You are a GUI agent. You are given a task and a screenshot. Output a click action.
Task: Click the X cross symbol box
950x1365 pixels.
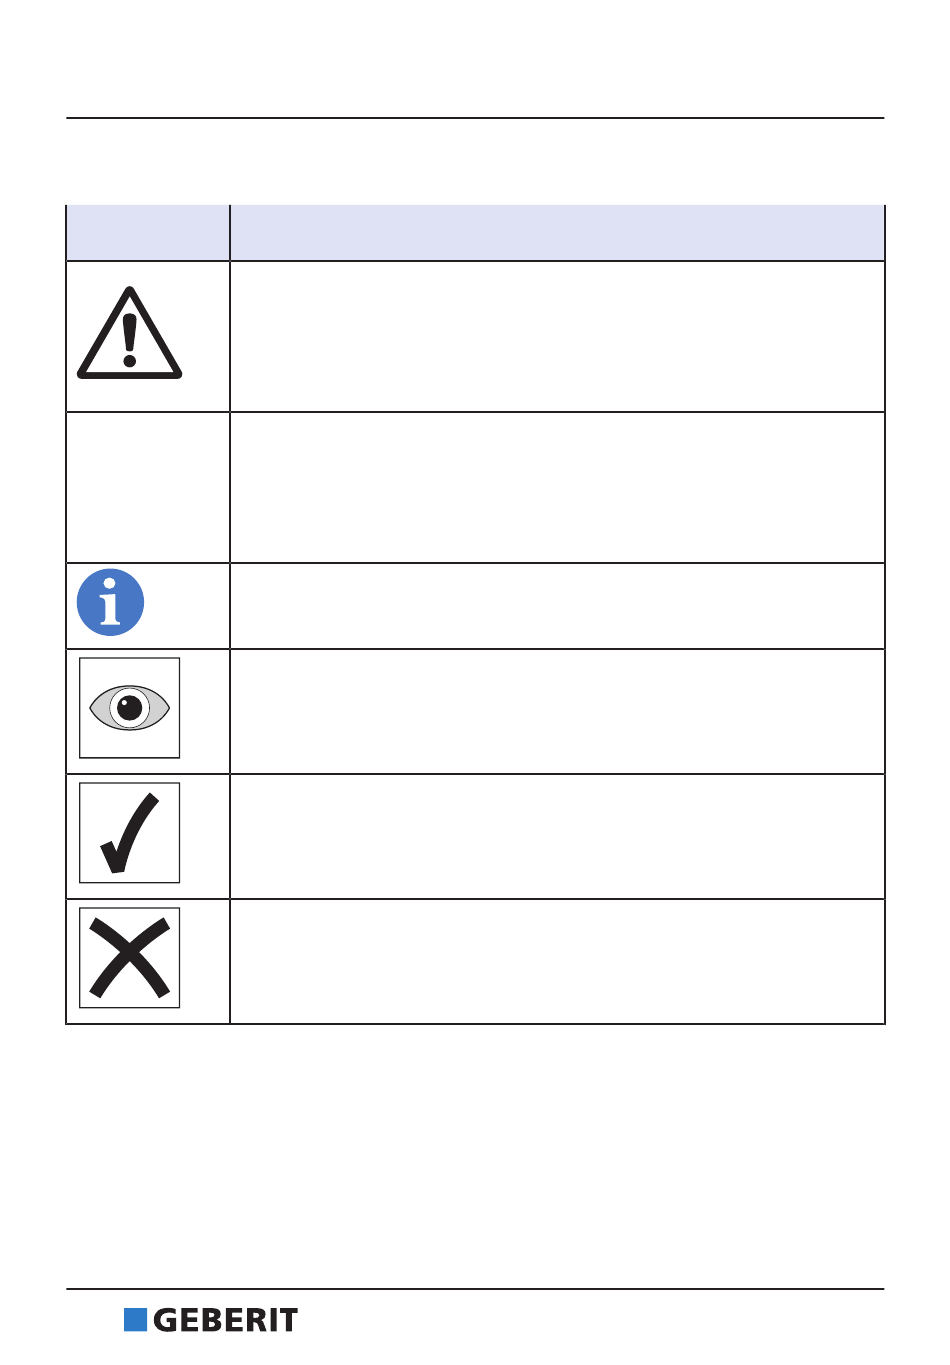[x=130, y=958]
